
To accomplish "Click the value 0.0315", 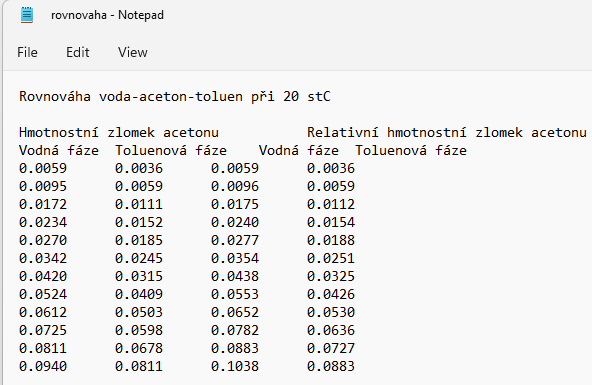I will [x=139, y=276].
